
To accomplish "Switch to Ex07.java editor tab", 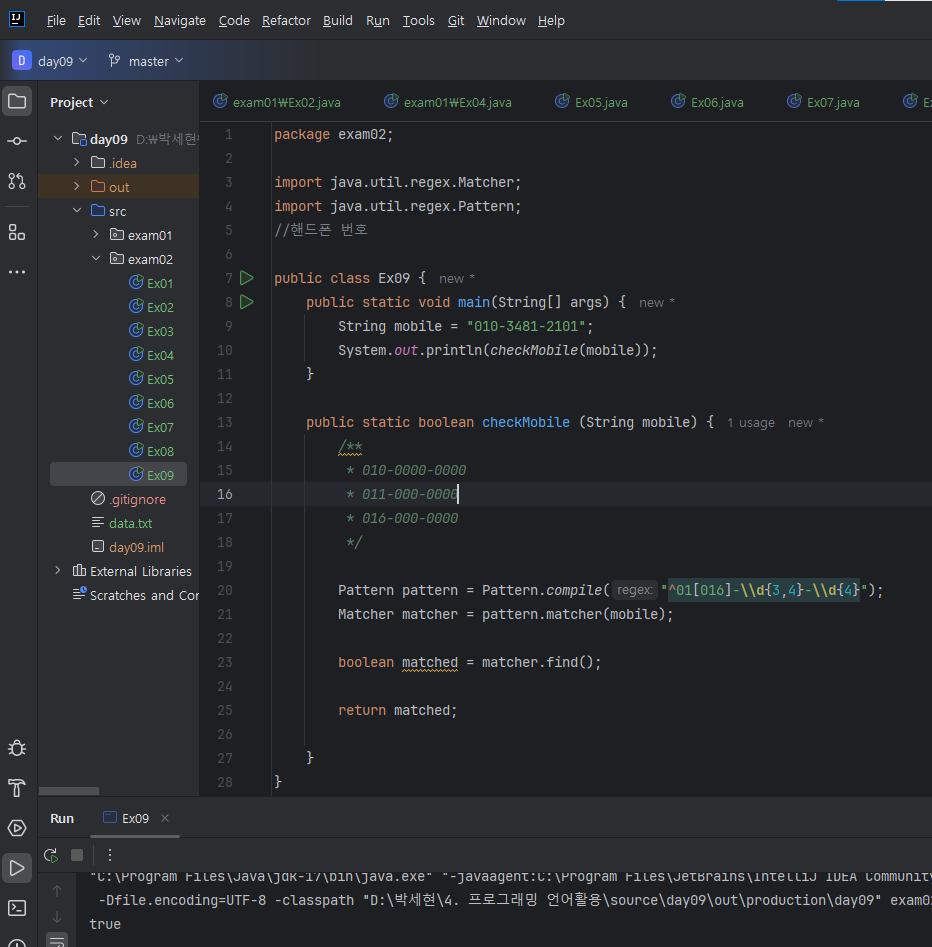I will [823, 102].
